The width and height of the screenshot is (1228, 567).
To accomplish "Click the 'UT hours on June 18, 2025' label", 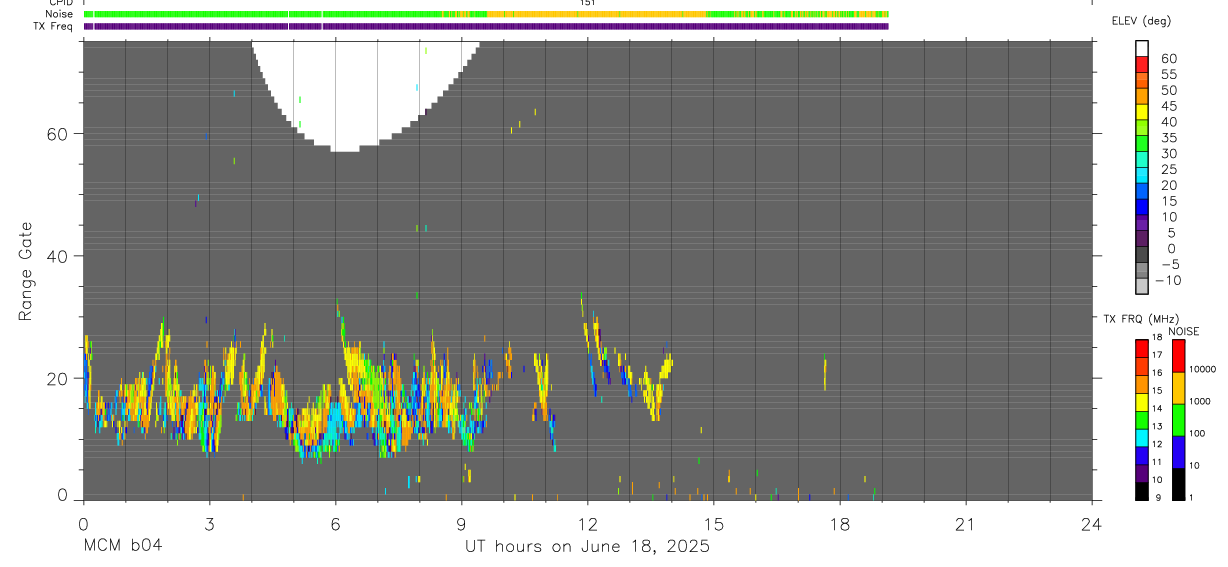I will (x=587, y=547).
